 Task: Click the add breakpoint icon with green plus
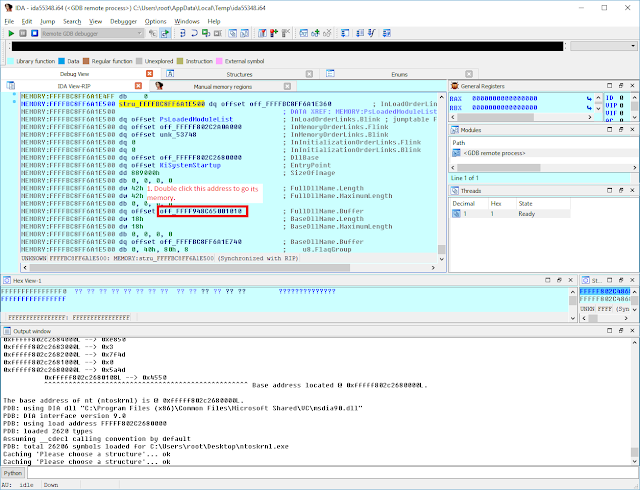pos(274,33)
